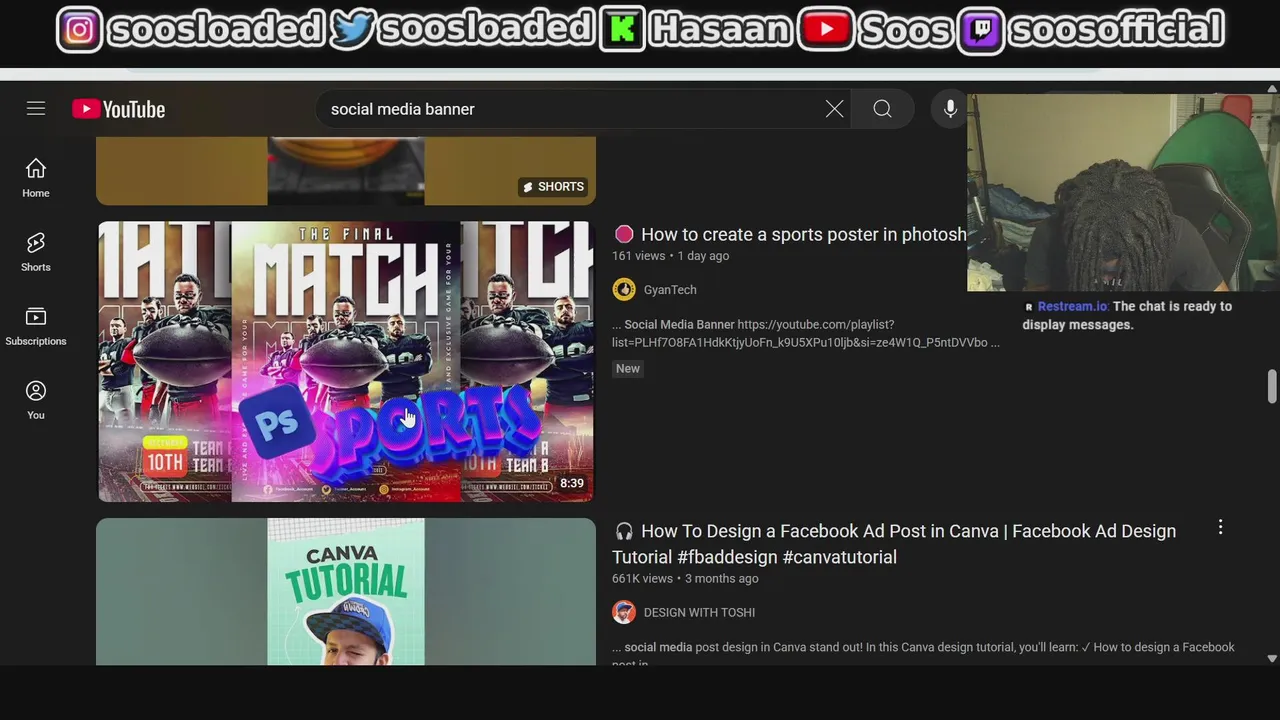Click the Instagram icon in the overlay banner
The height and width of the screenshot is (720, 1280).
click(79, 30)
